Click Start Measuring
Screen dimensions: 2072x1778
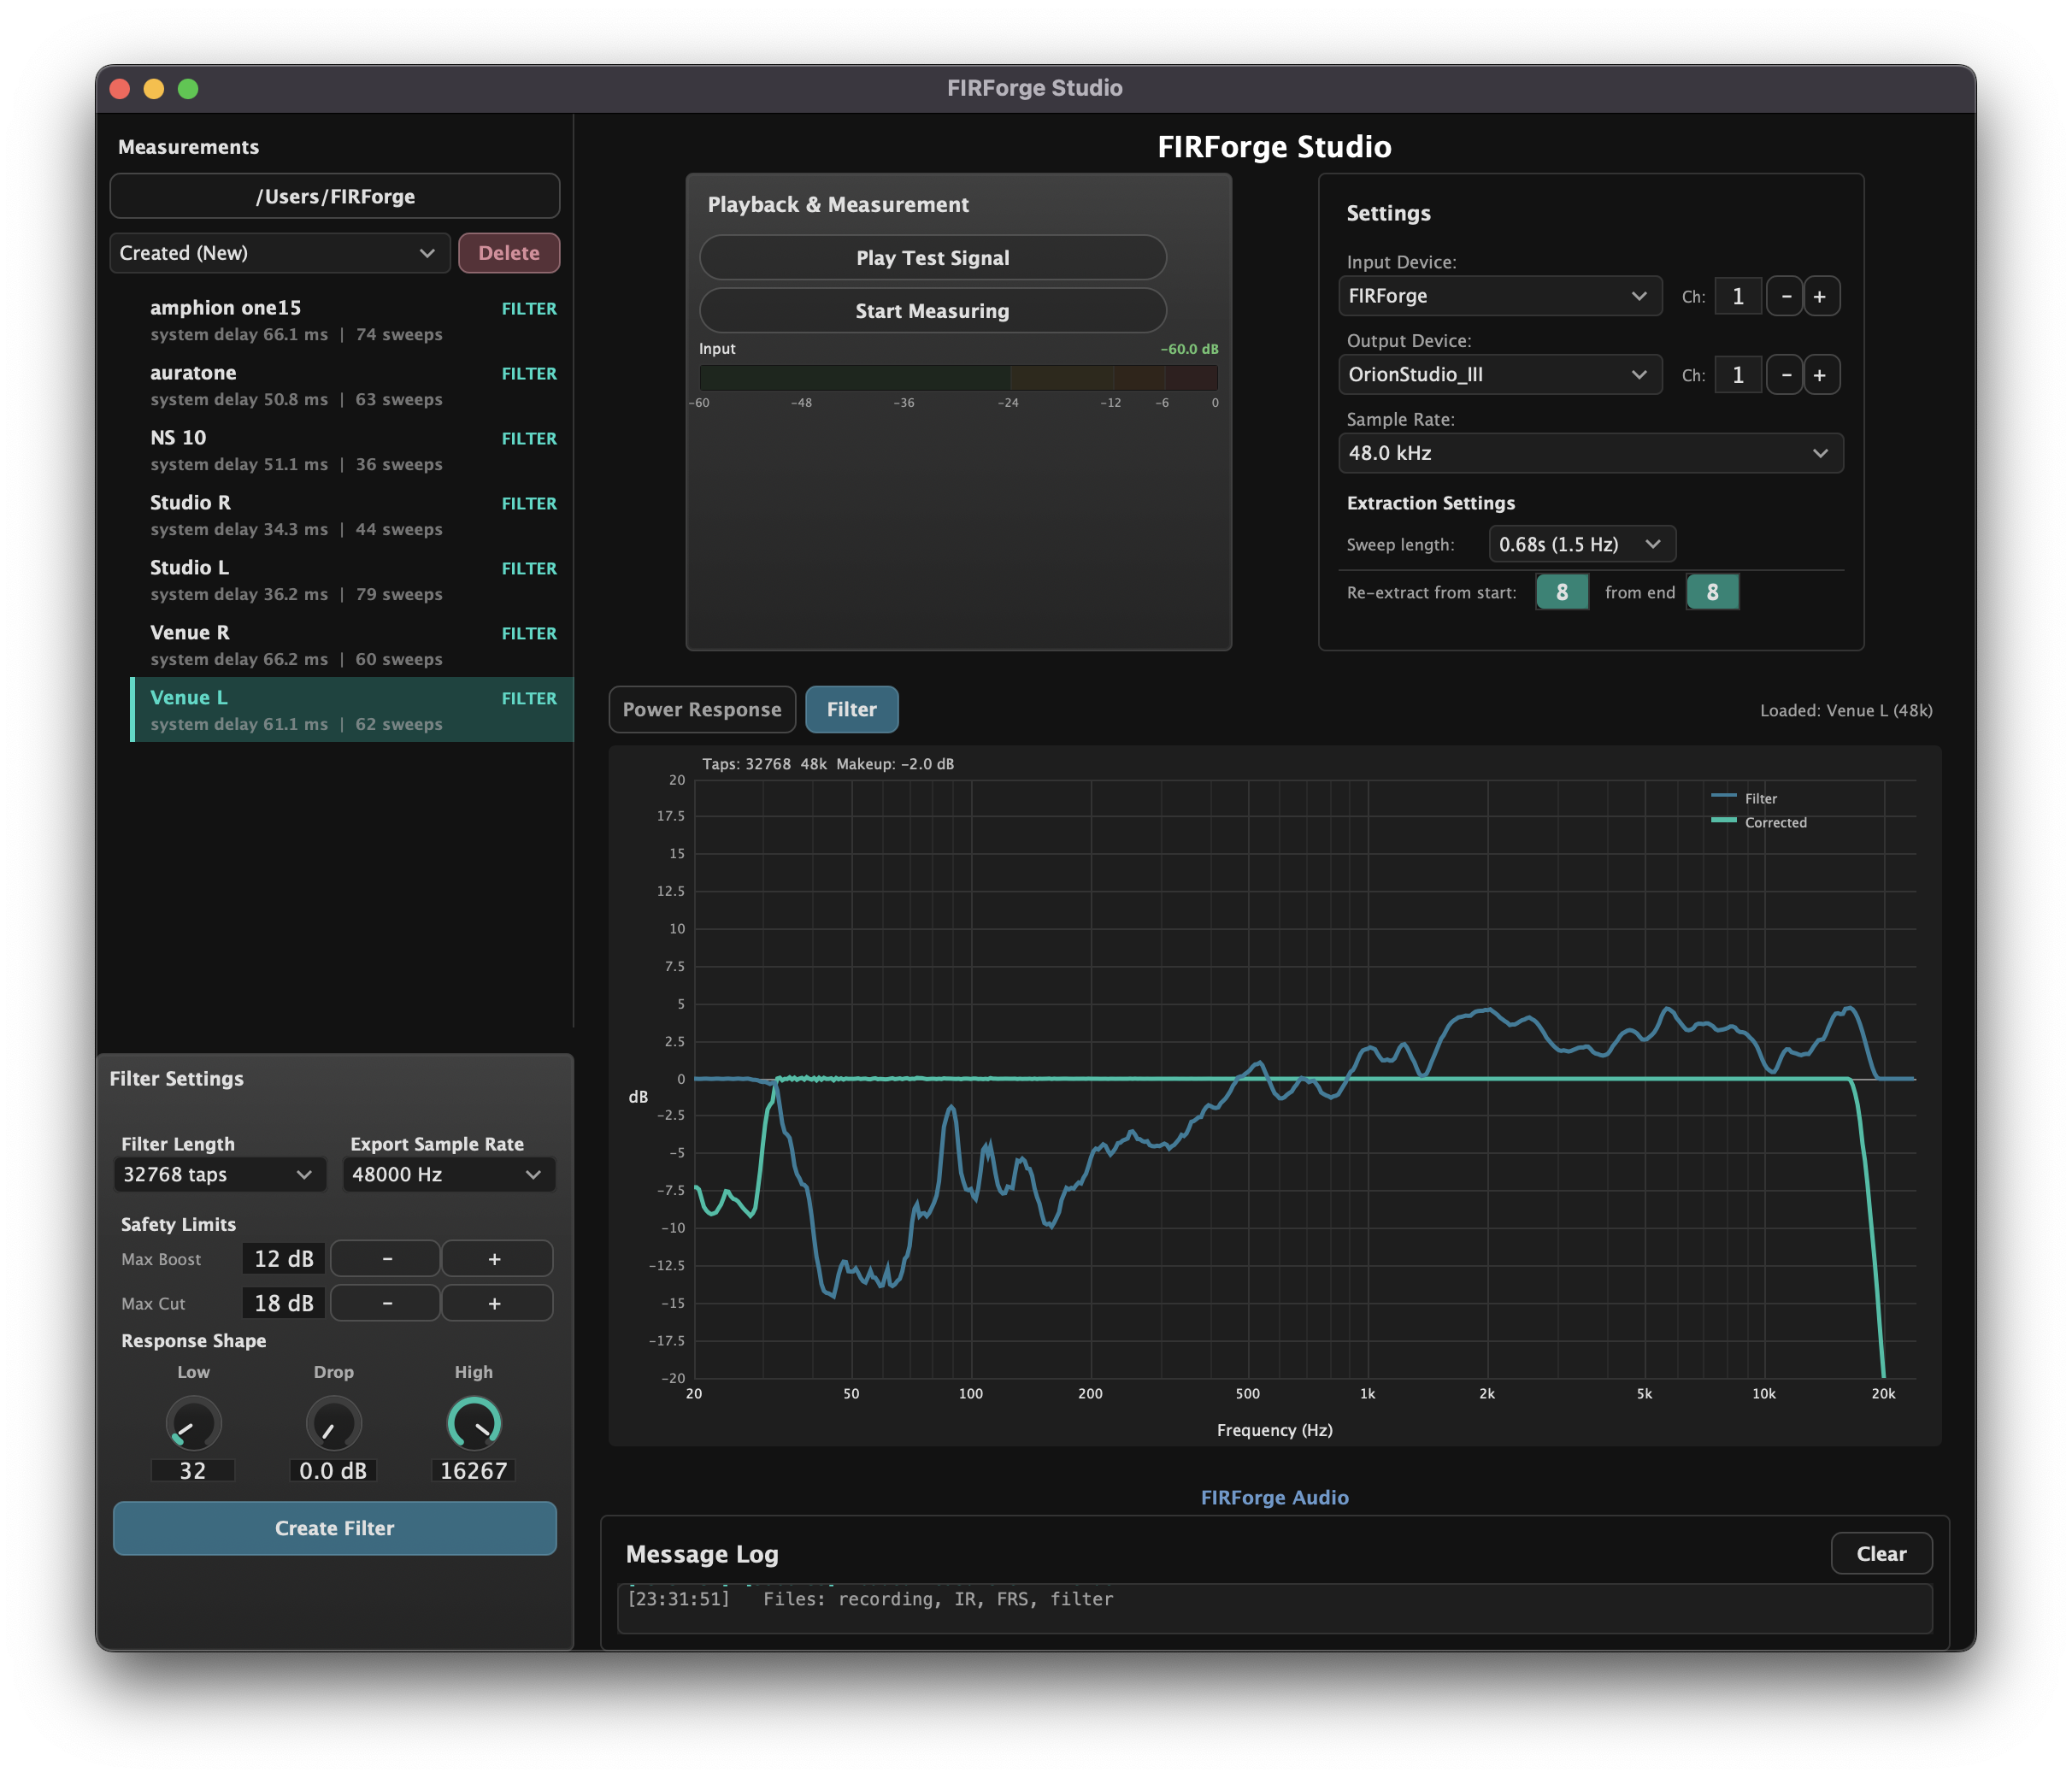[x=932, y=311]
